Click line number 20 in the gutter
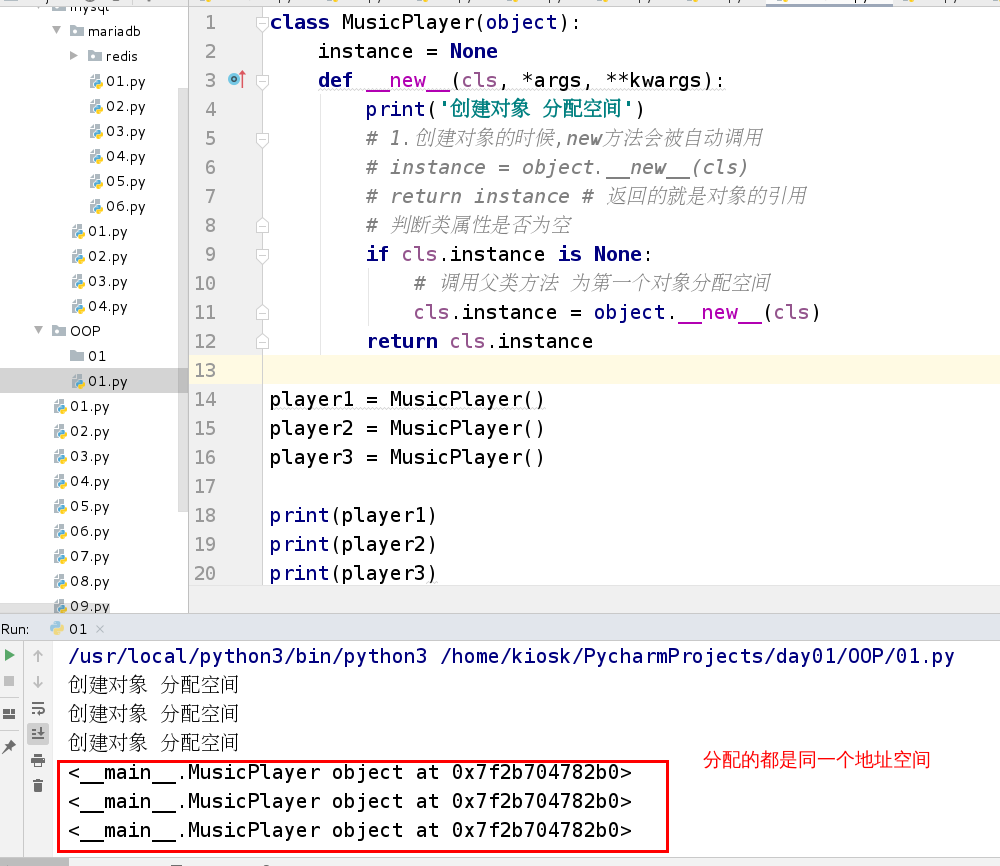Image resolution: width=1000 pixels, height=866 pixels. tap(205, 573)
